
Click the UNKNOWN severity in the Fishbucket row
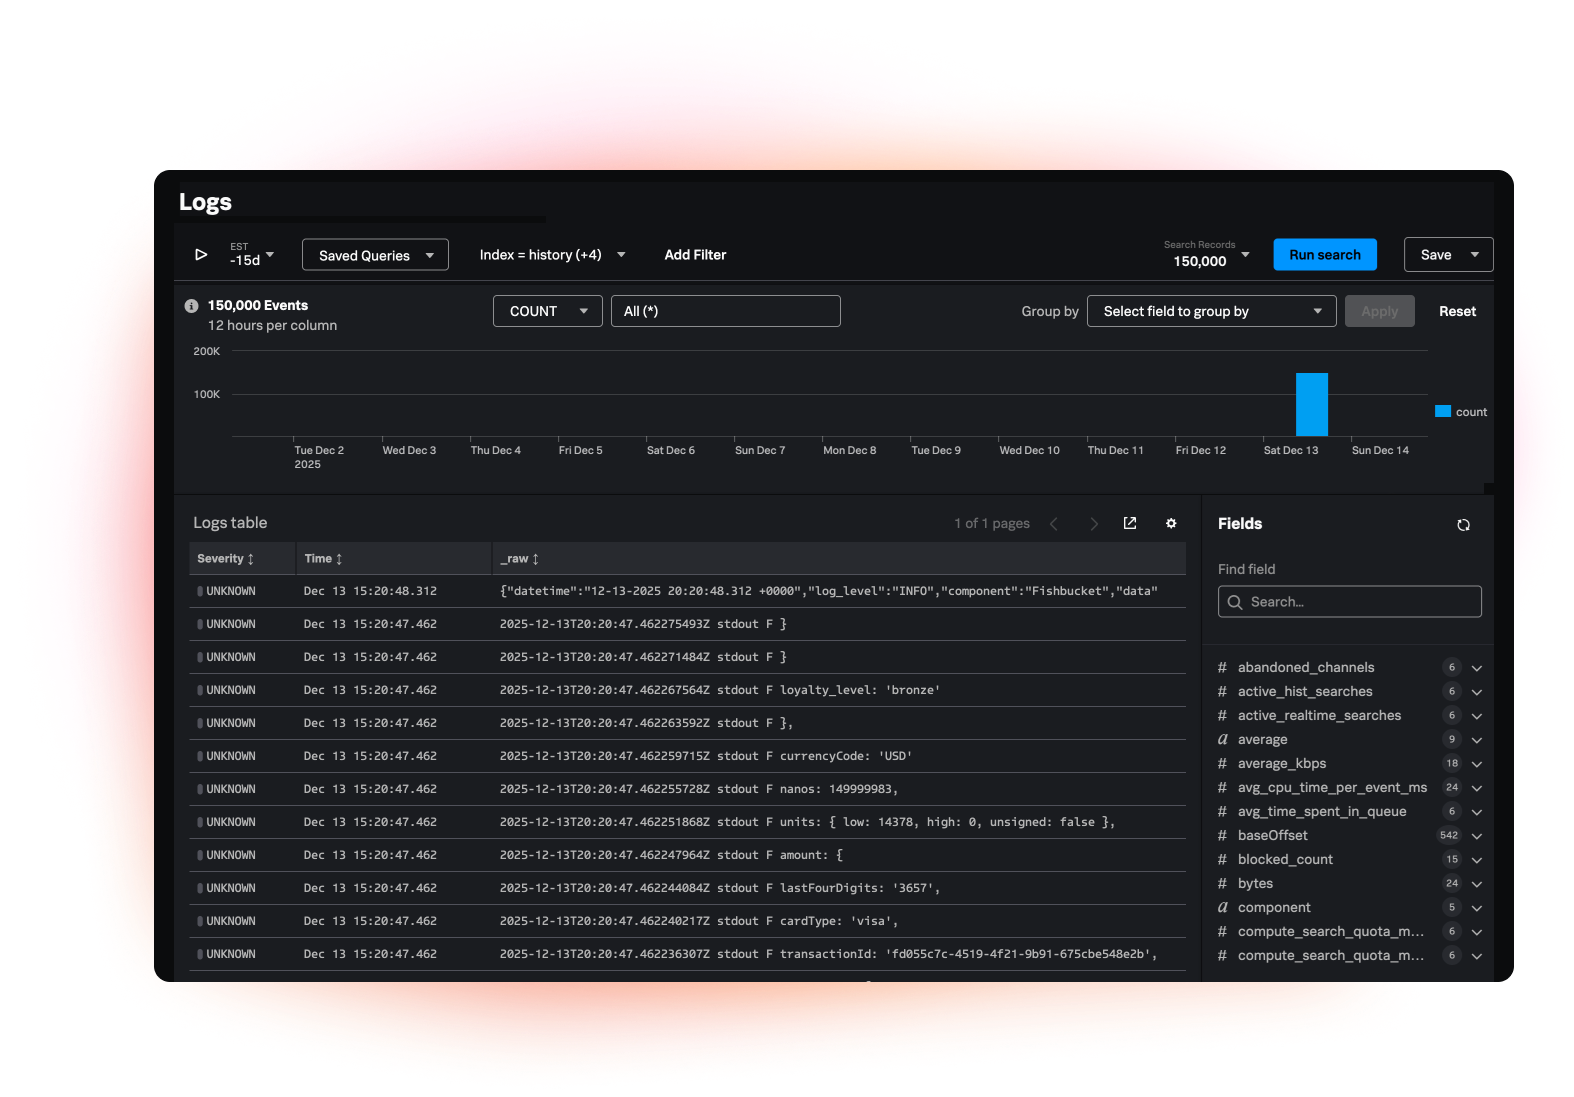(x=231, y=591)
